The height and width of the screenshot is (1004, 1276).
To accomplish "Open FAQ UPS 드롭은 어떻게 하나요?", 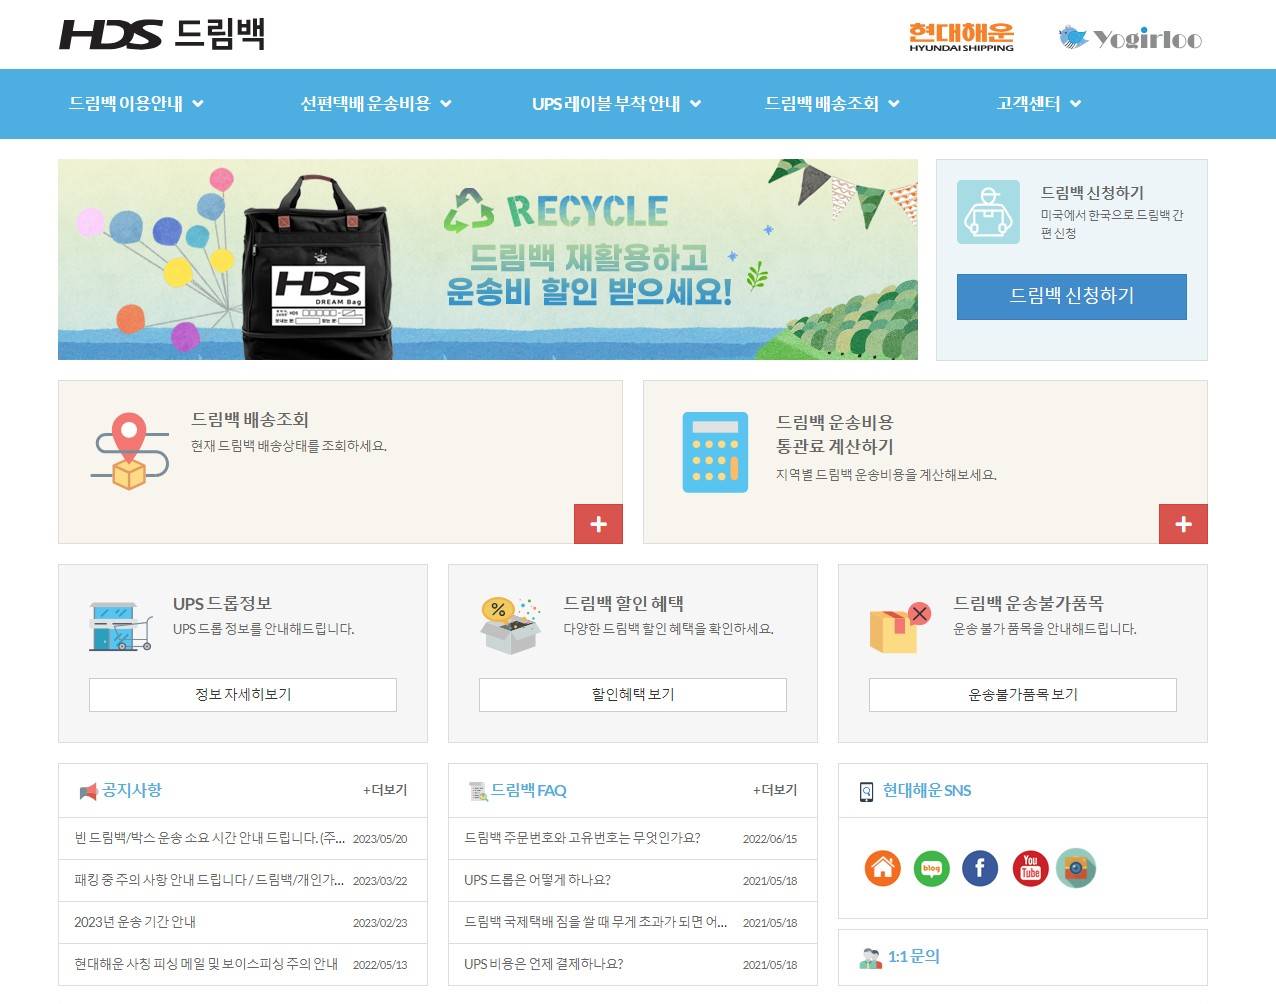I will (537, 880).
